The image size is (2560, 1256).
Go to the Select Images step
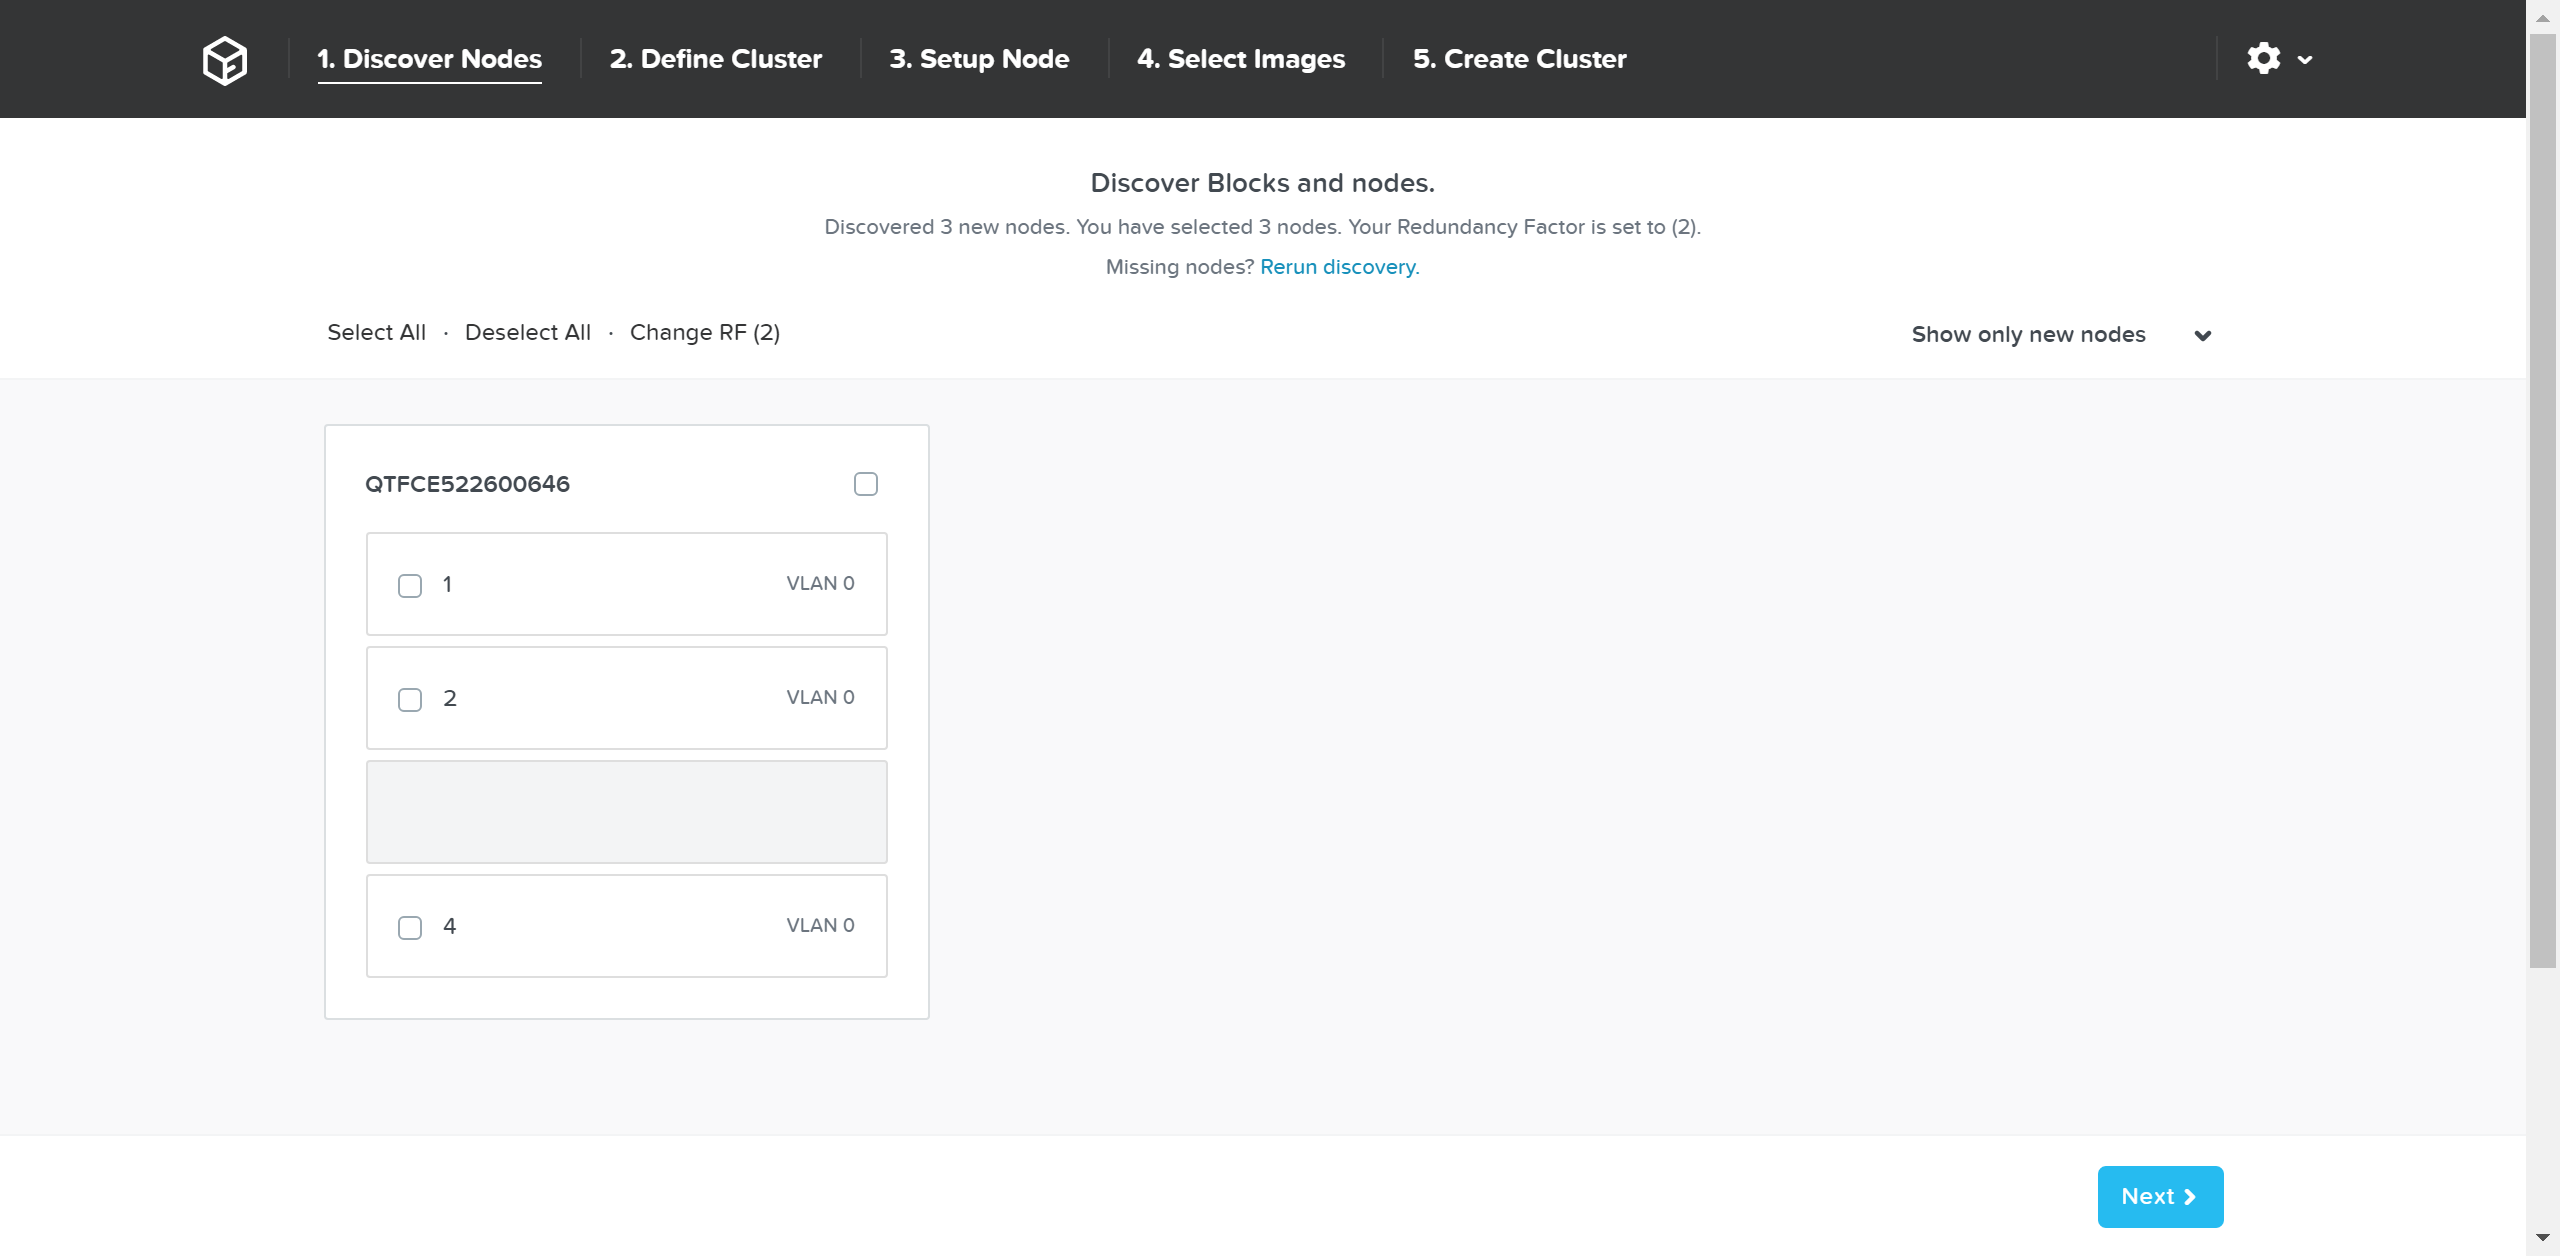pyautogui.click(x=1240, y=58)
